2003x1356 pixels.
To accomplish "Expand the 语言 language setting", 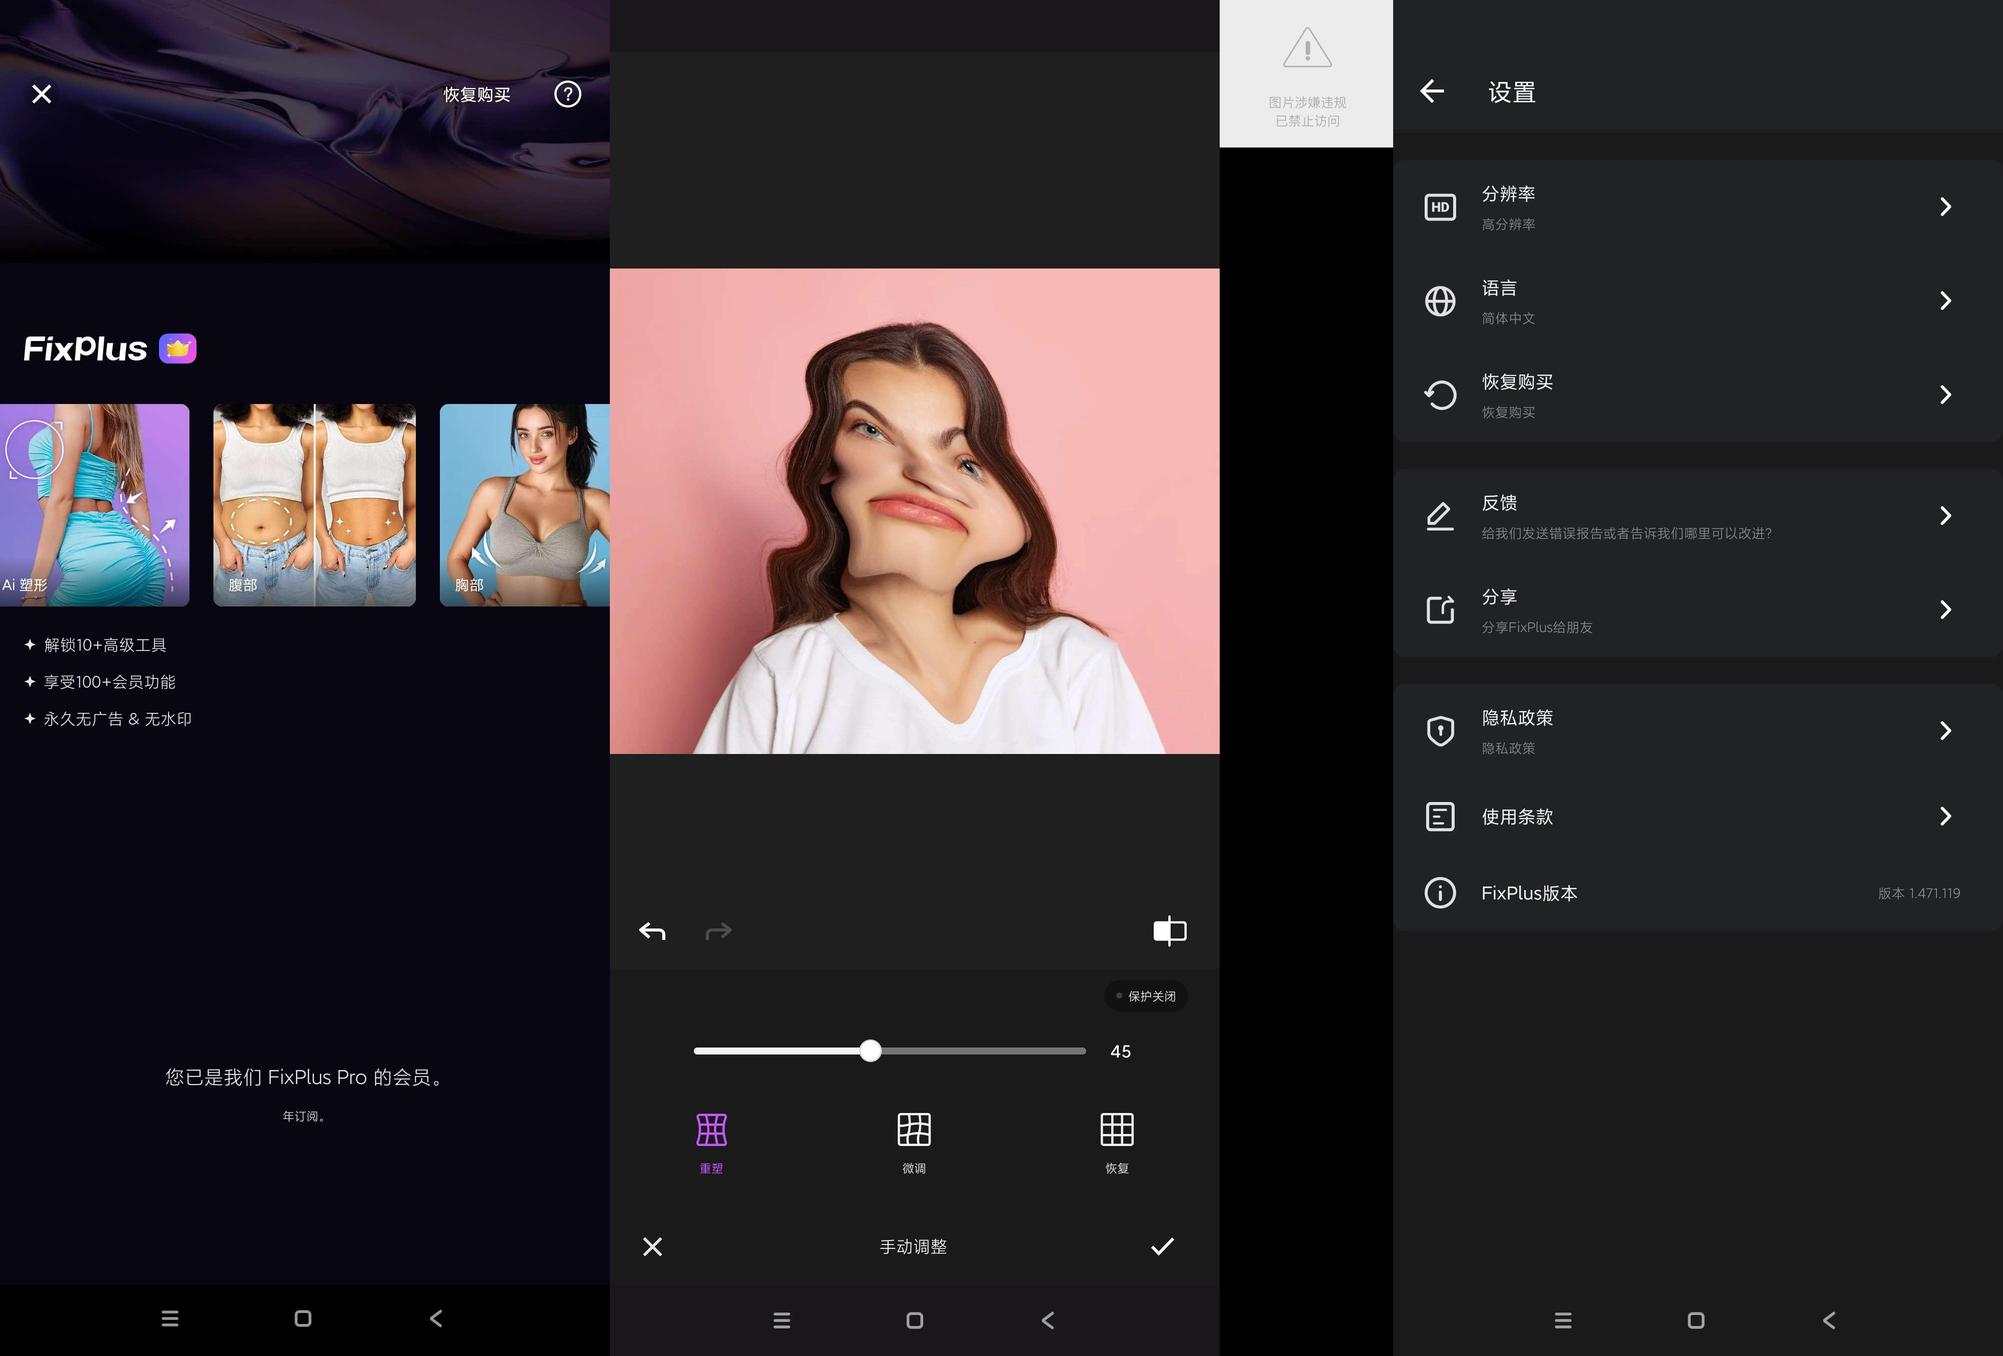I will (x=1697, y=301).
